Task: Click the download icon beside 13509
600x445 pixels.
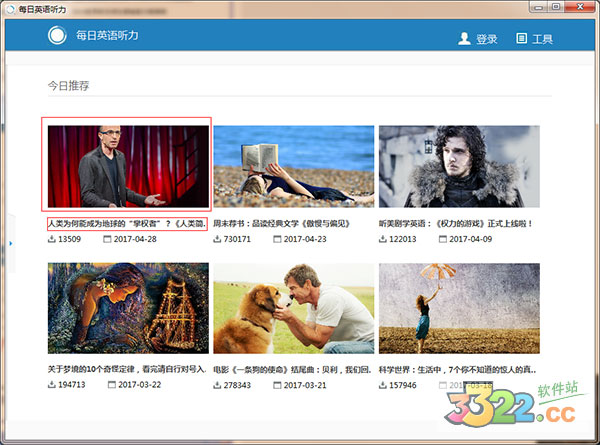Action: pyautogui.click(x=52, y=239)
